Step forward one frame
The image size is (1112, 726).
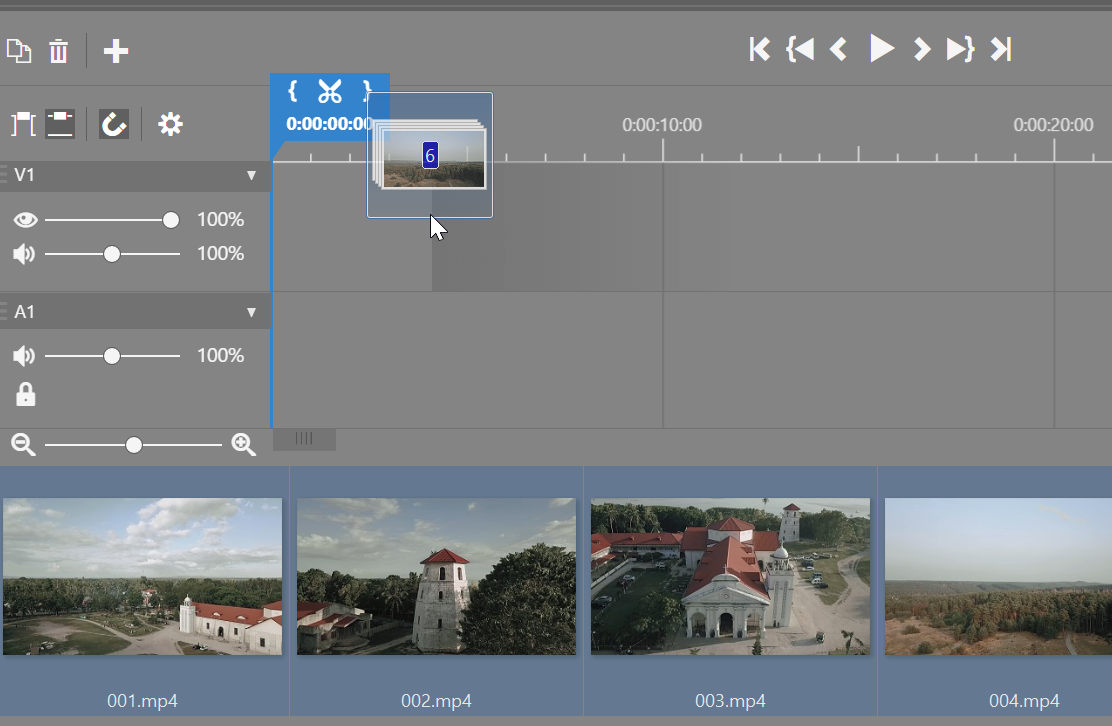(x=921, y=50)
